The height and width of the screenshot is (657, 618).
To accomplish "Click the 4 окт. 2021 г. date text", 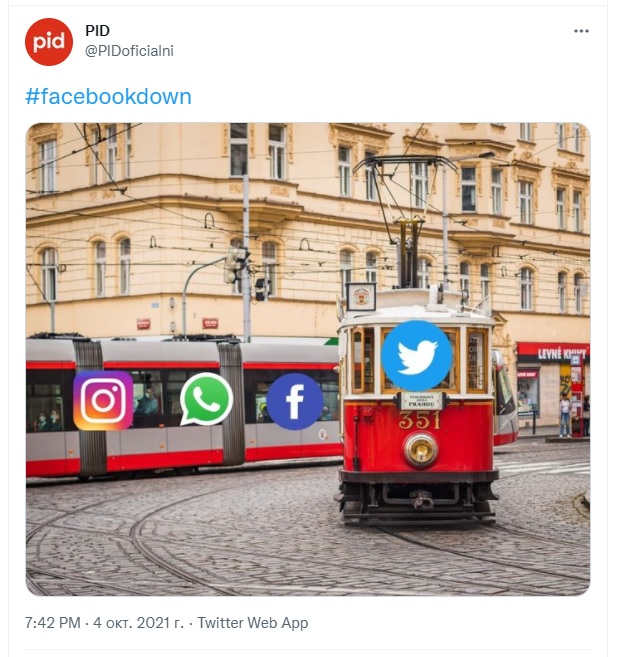I will coord(138,623).
